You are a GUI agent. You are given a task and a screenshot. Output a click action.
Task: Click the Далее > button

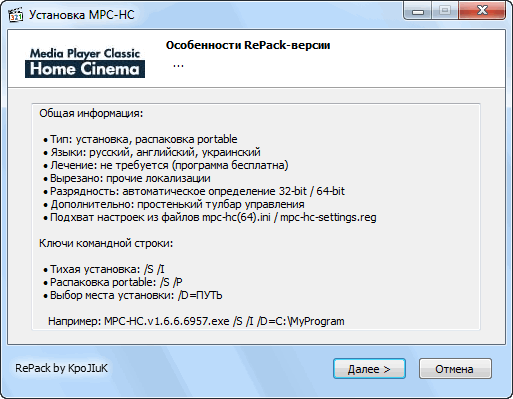click(369, 369)
